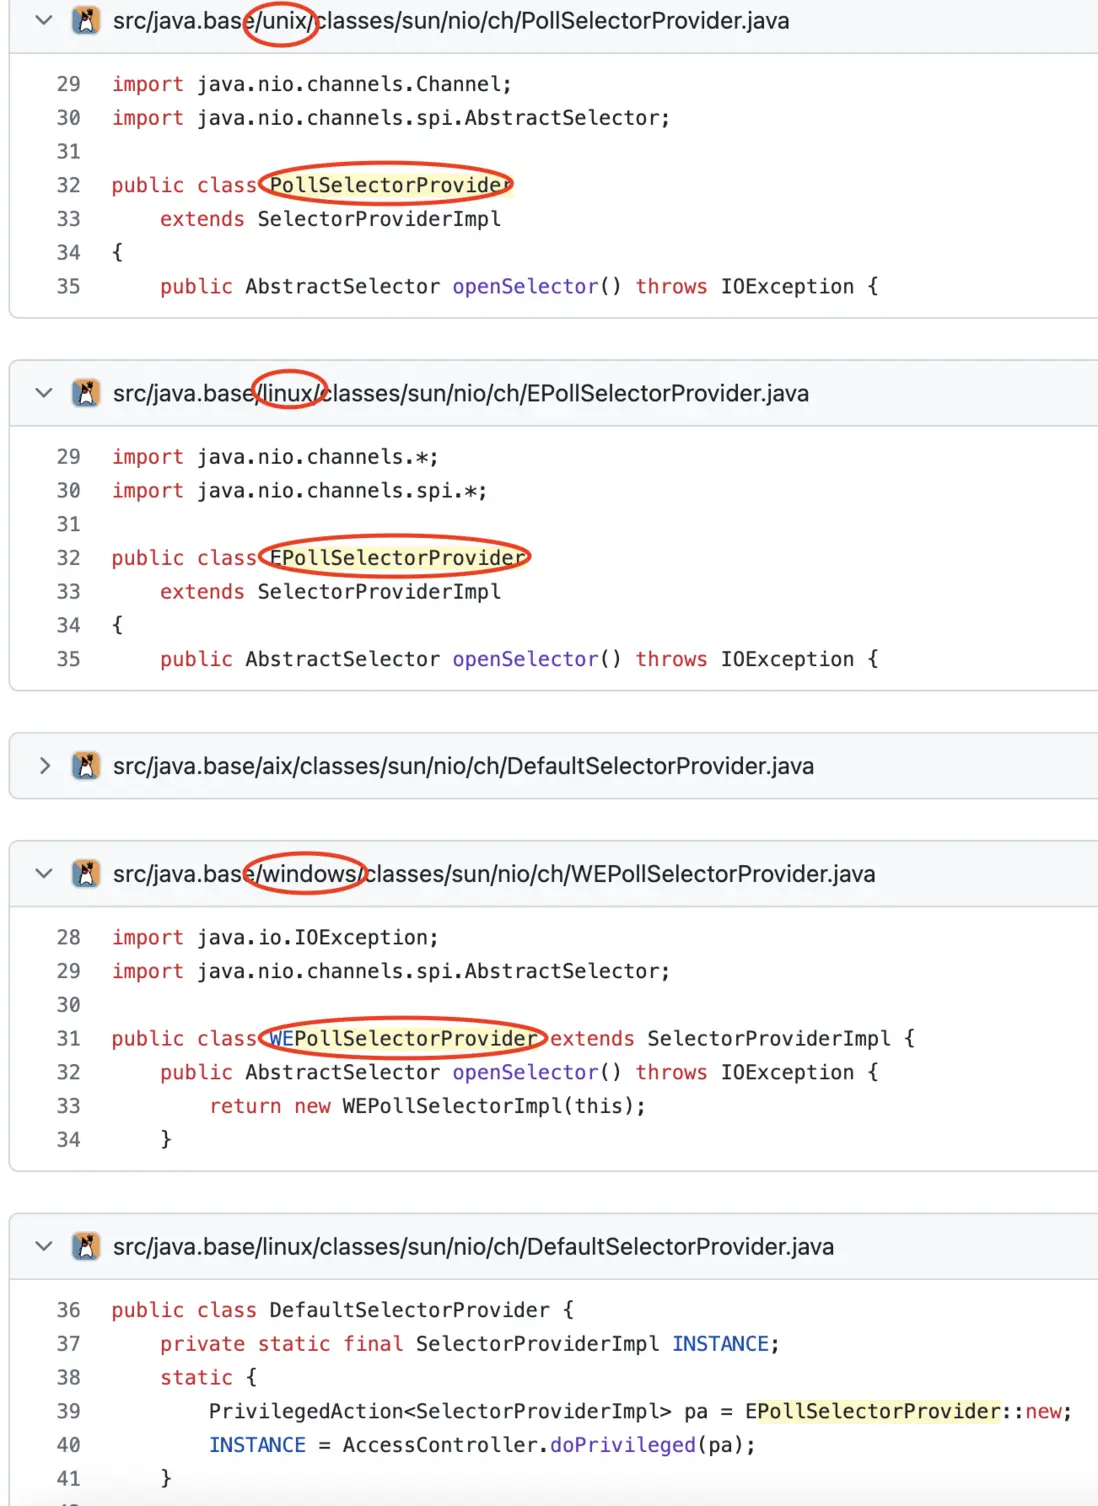Open the aix DefaultSelectorProvider.java file path
Image resolution: width=1098 pixels, height=1506 pixels.
pyautogui.click(x=463, y=766)
